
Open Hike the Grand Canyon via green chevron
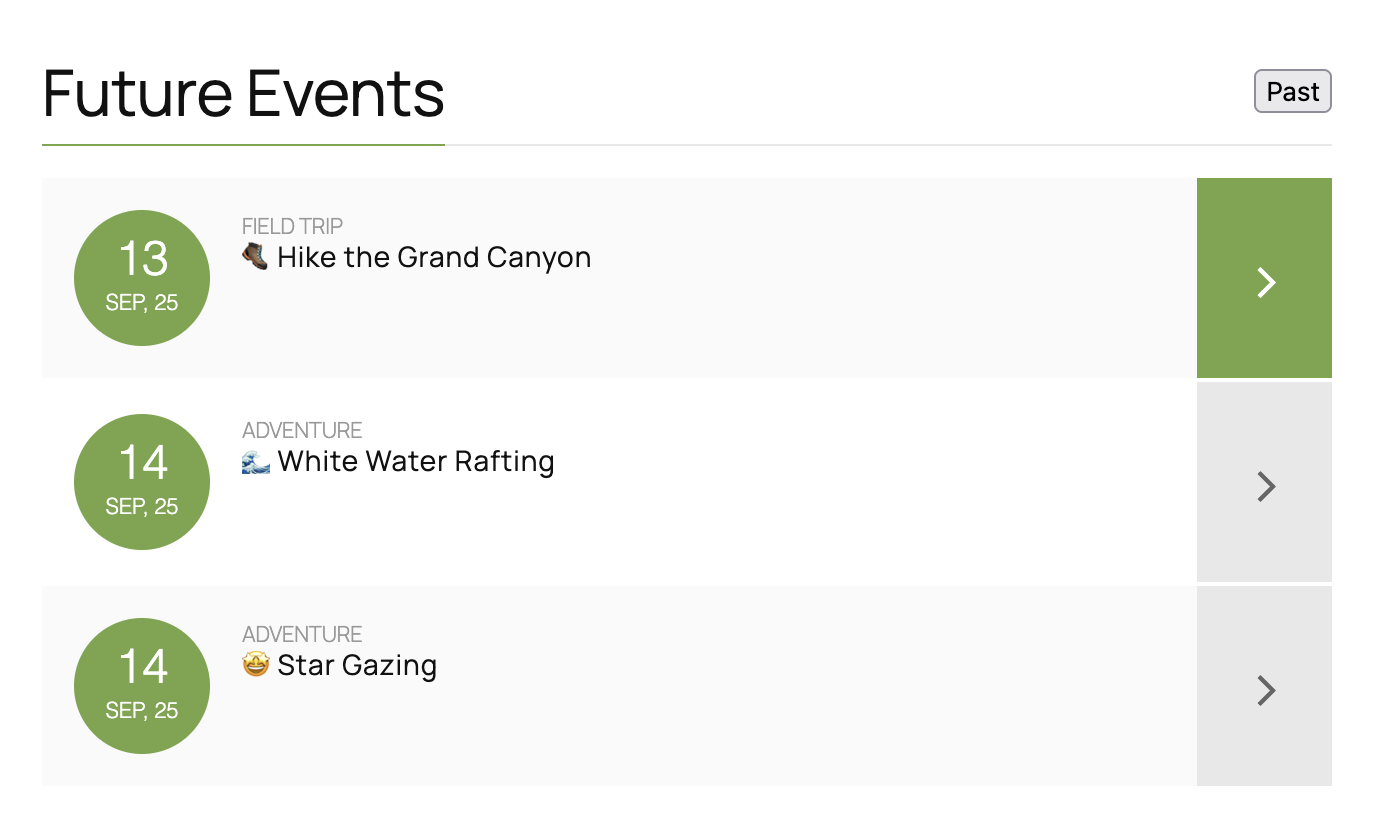(x=1264, y=278)
